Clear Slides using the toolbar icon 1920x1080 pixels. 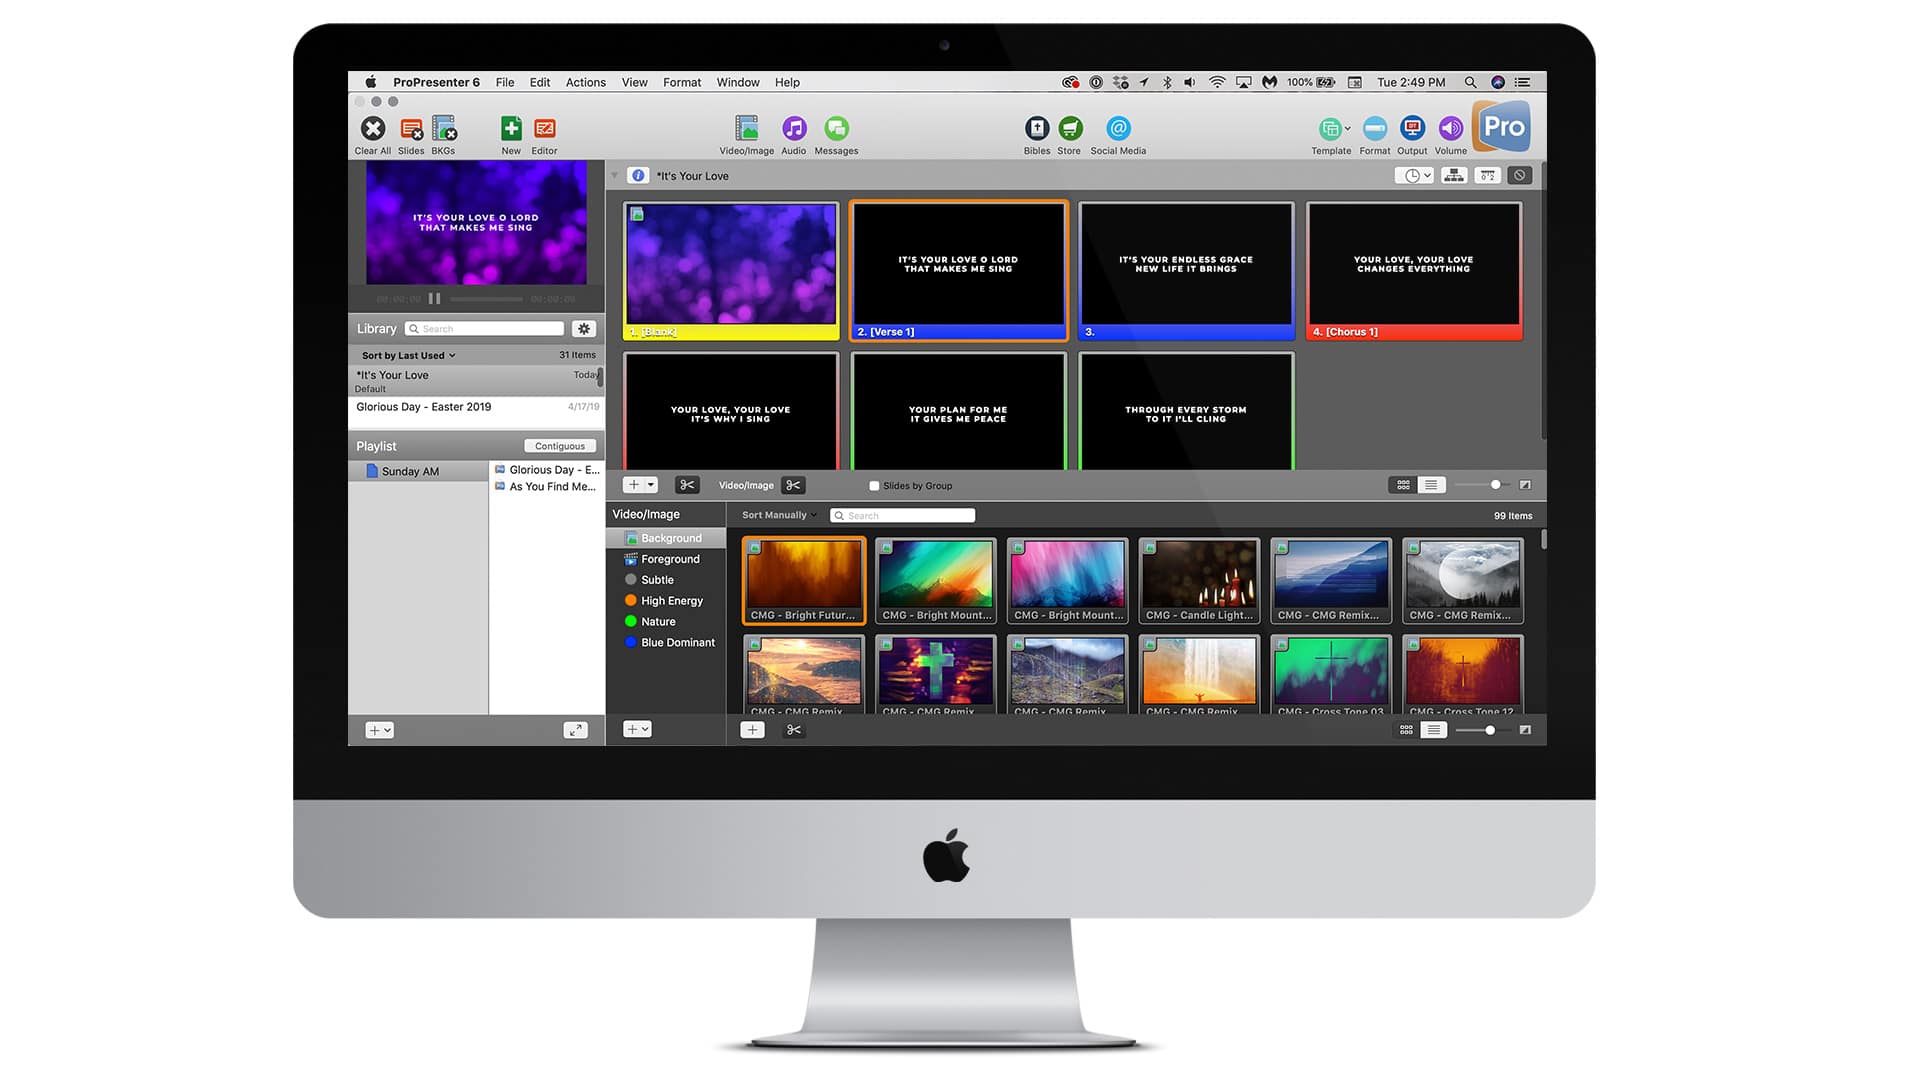pyautogui.click(x=411, y=129)
